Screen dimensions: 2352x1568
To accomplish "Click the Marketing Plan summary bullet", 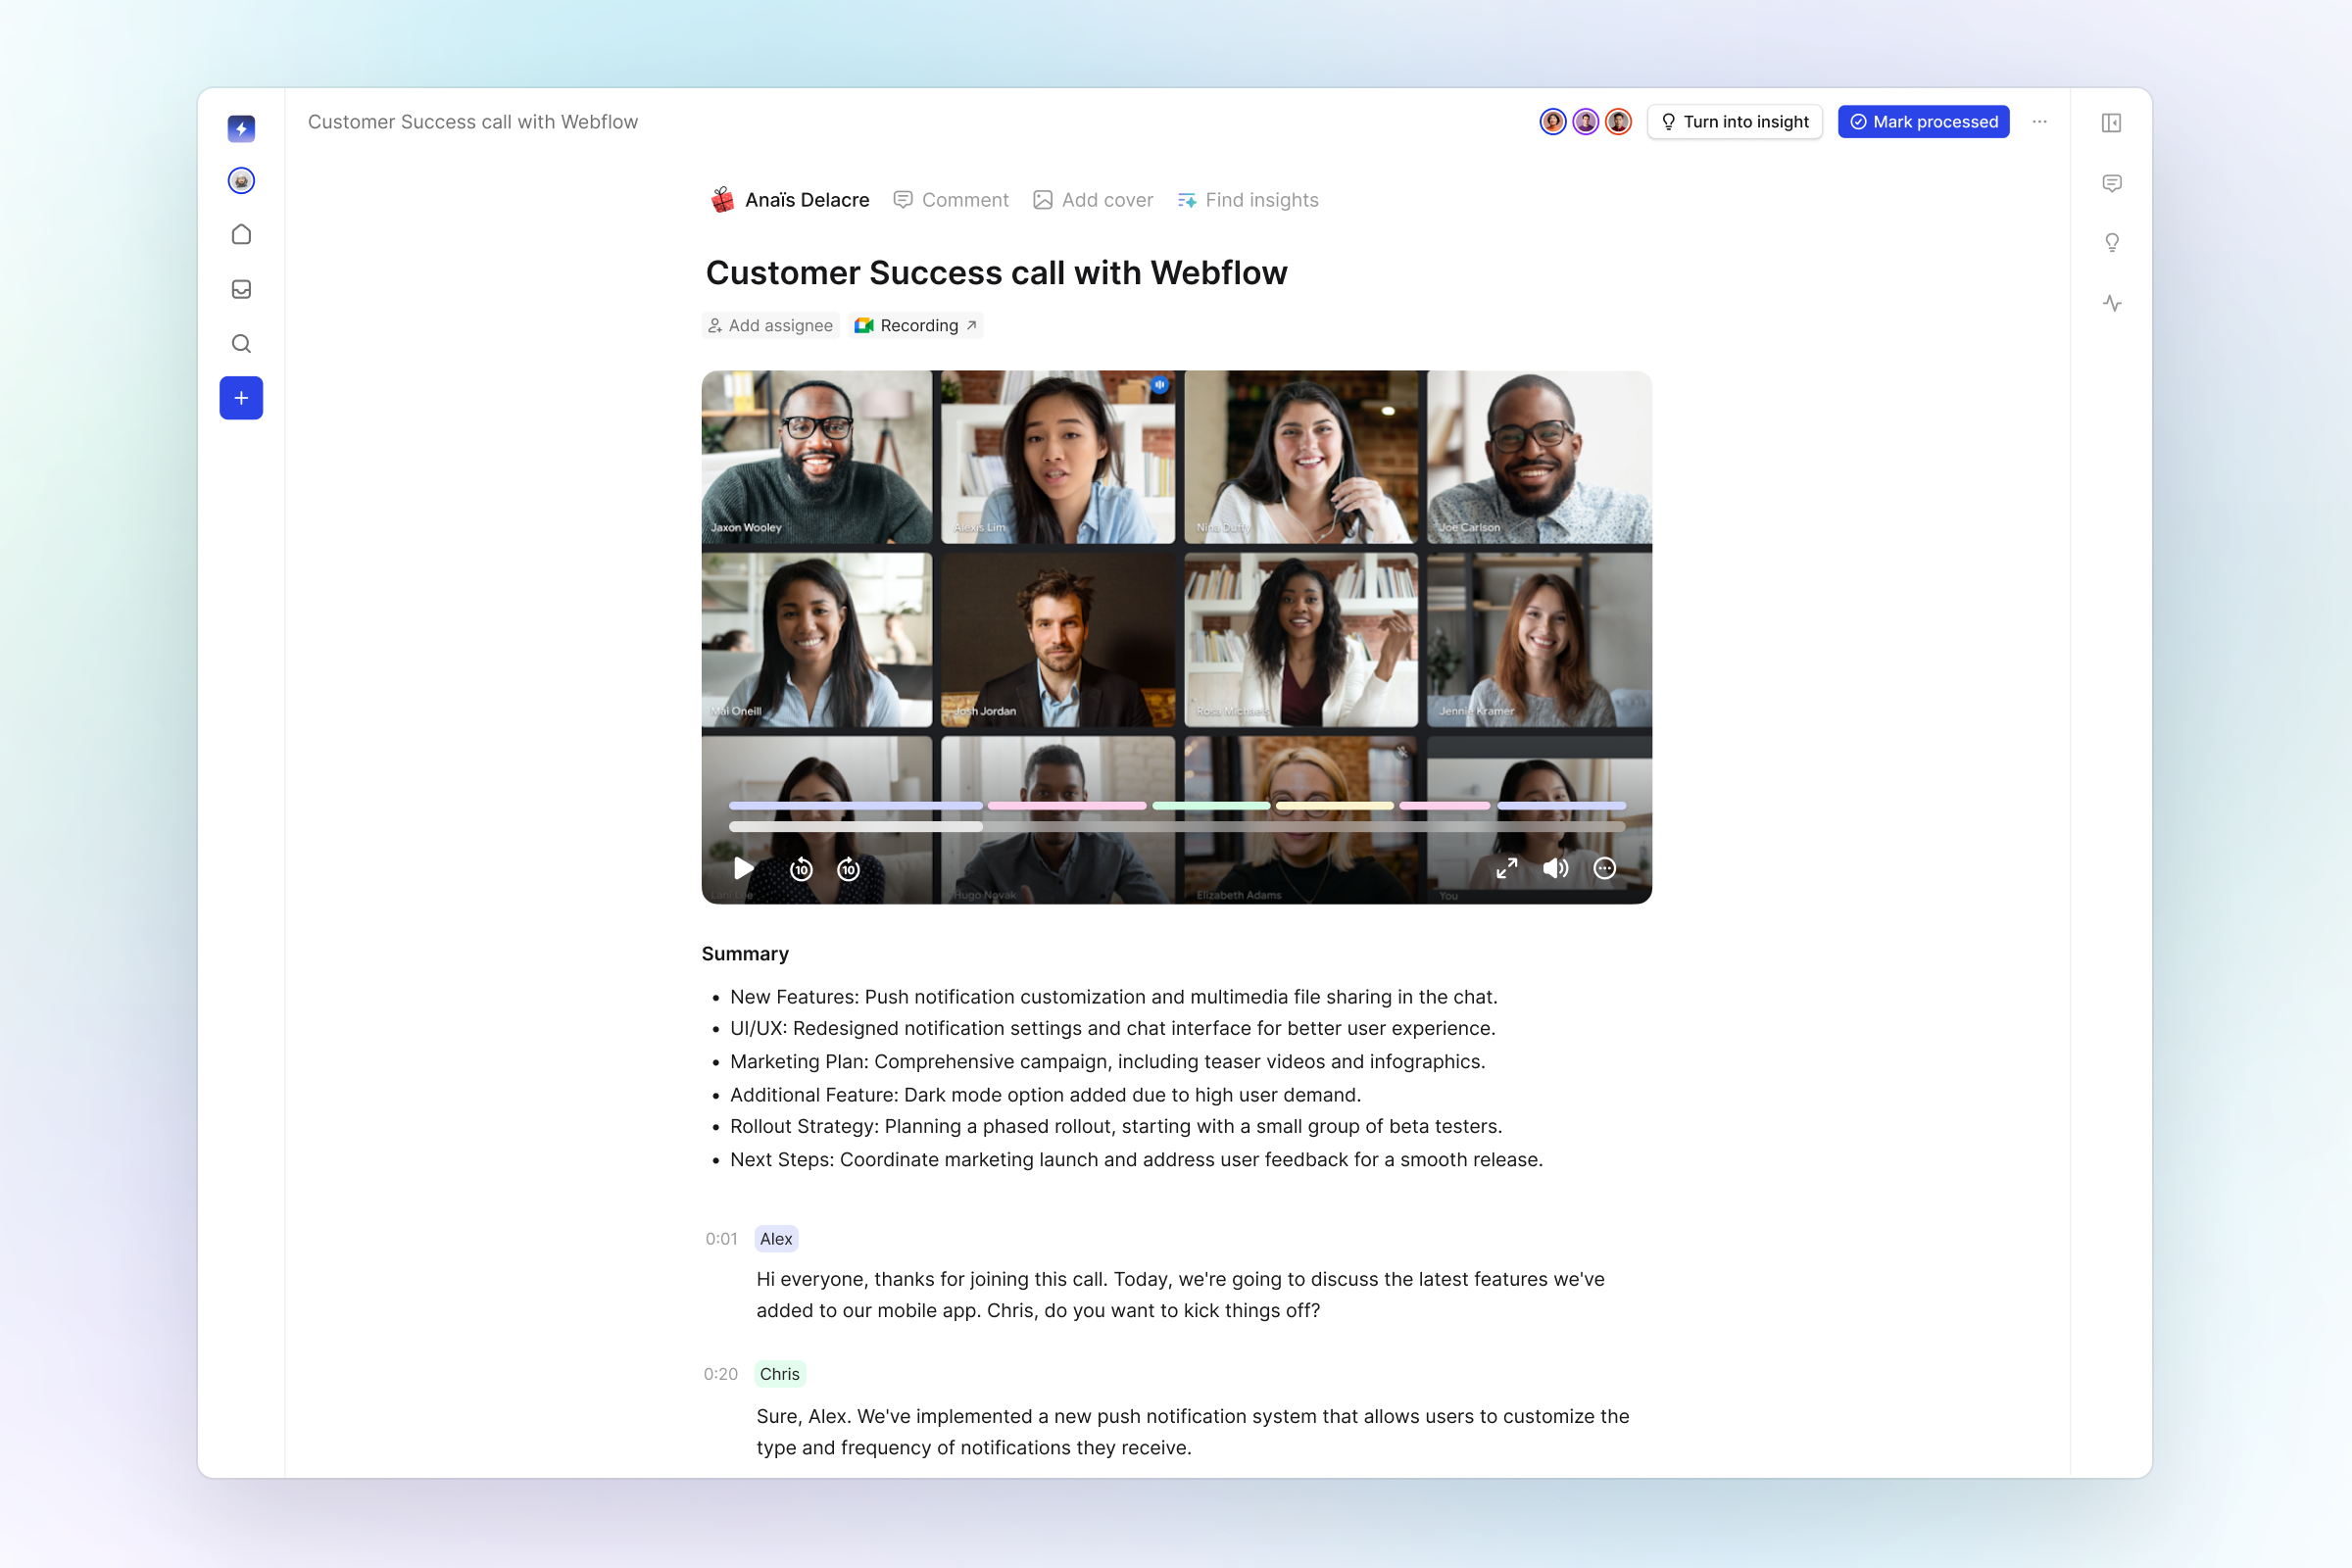I will pyautogui.click(x=1107, y=1061).
